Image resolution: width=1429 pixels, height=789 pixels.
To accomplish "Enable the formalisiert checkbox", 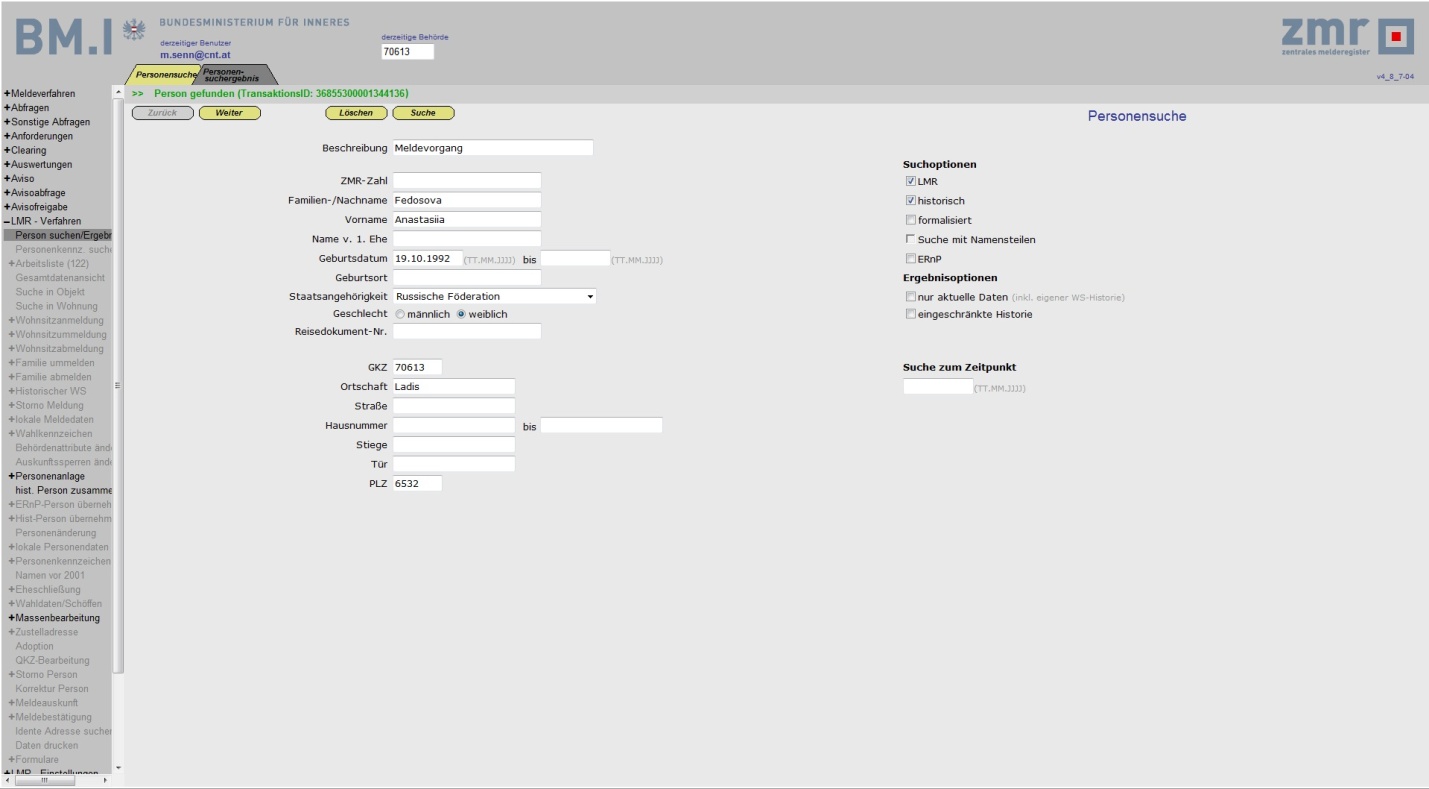I will 911,220.
